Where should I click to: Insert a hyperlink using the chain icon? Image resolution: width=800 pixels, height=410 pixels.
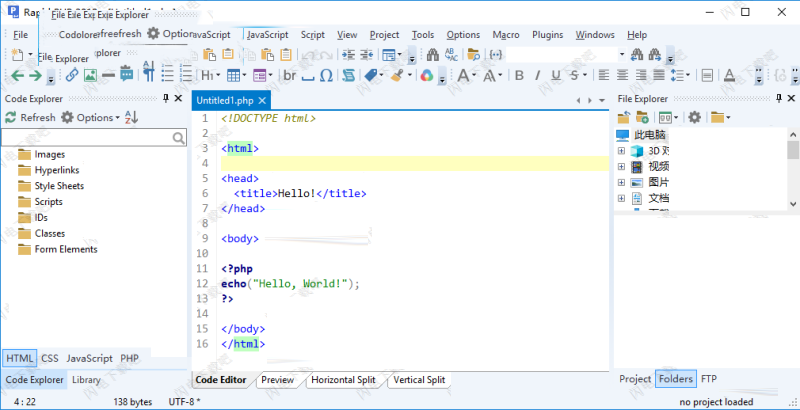click(72, 75)
